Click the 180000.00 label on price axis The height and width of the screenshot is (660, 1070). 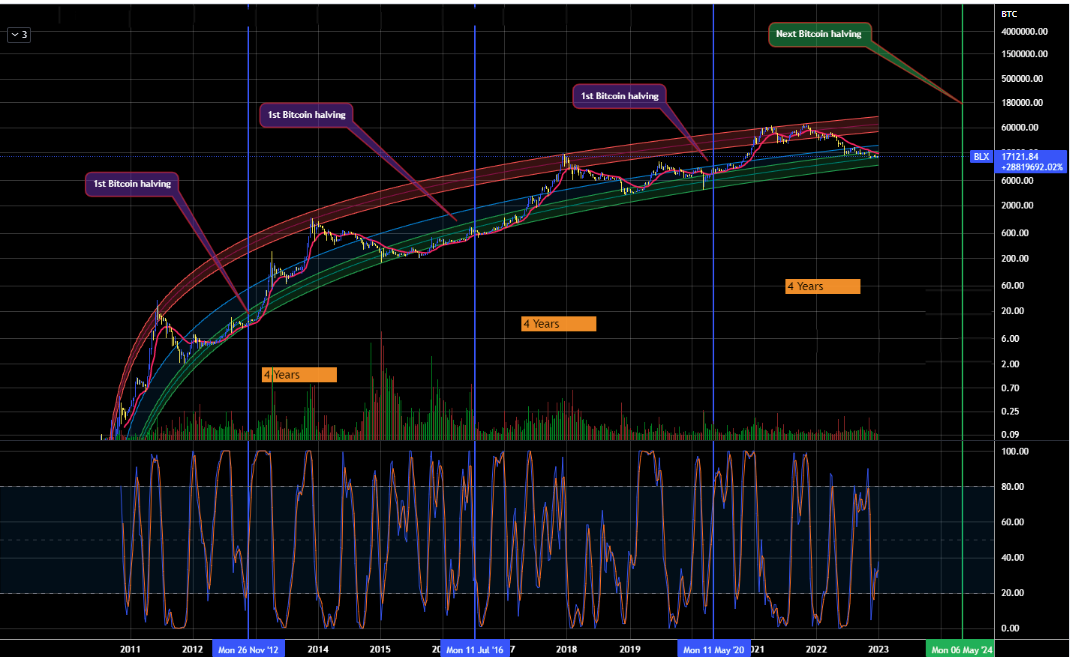pyautogui.click(x=1025, y=102)
